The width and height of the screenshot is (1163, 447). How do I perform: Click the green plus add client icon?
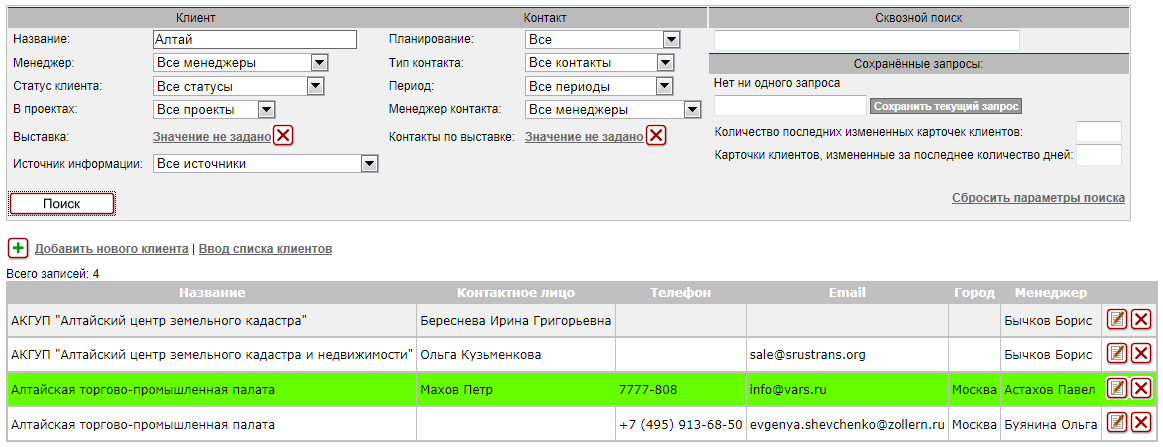pyautogui.click(x=18, y=248)
